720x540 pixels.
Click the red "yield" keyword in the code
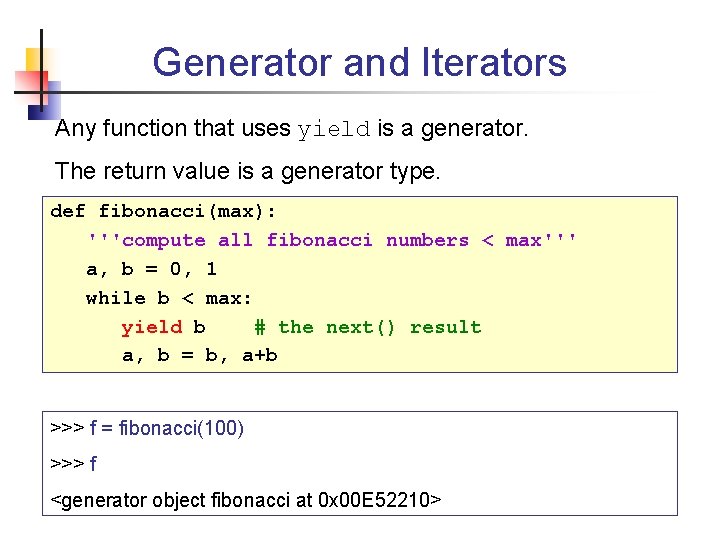coord(152,327)
